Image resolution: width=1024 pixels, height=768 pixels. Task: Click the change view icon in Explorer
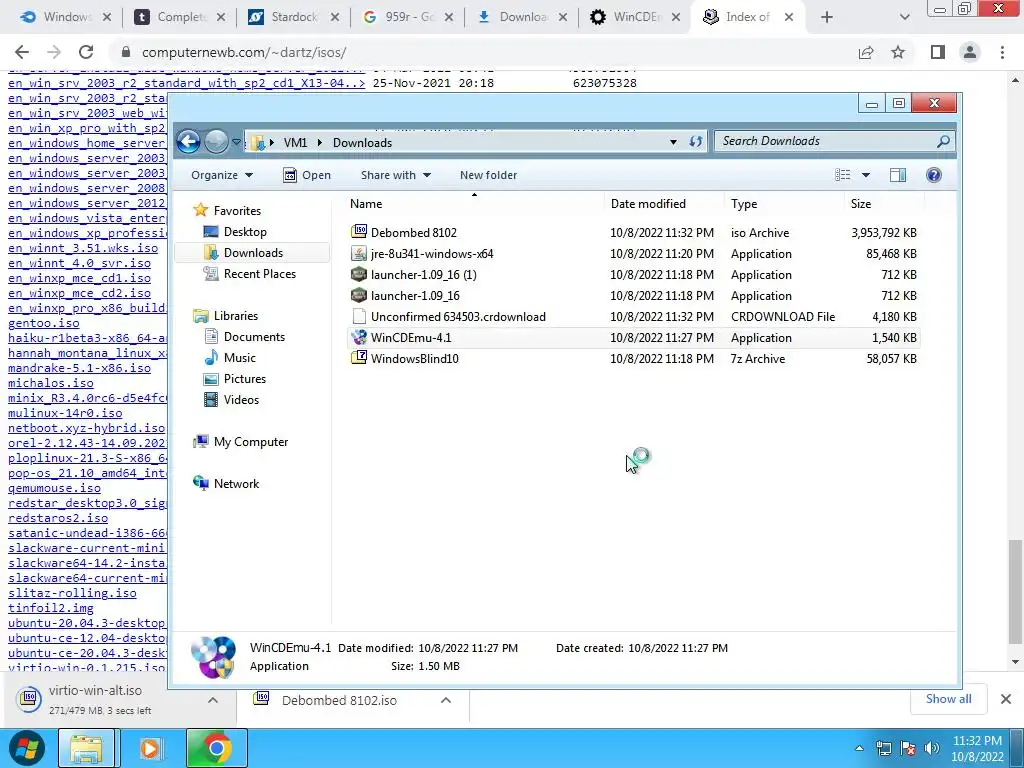842,175
